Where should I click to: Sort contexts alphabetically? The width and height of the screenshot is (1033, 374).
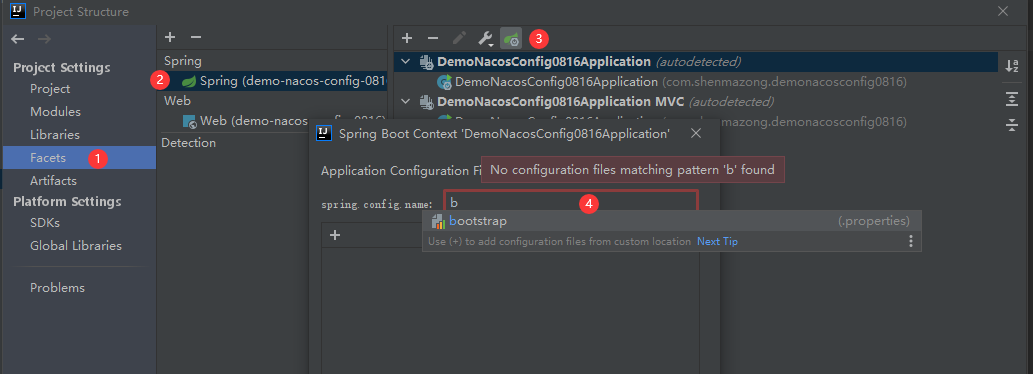pyautogui.click(x=1012, y=66)
